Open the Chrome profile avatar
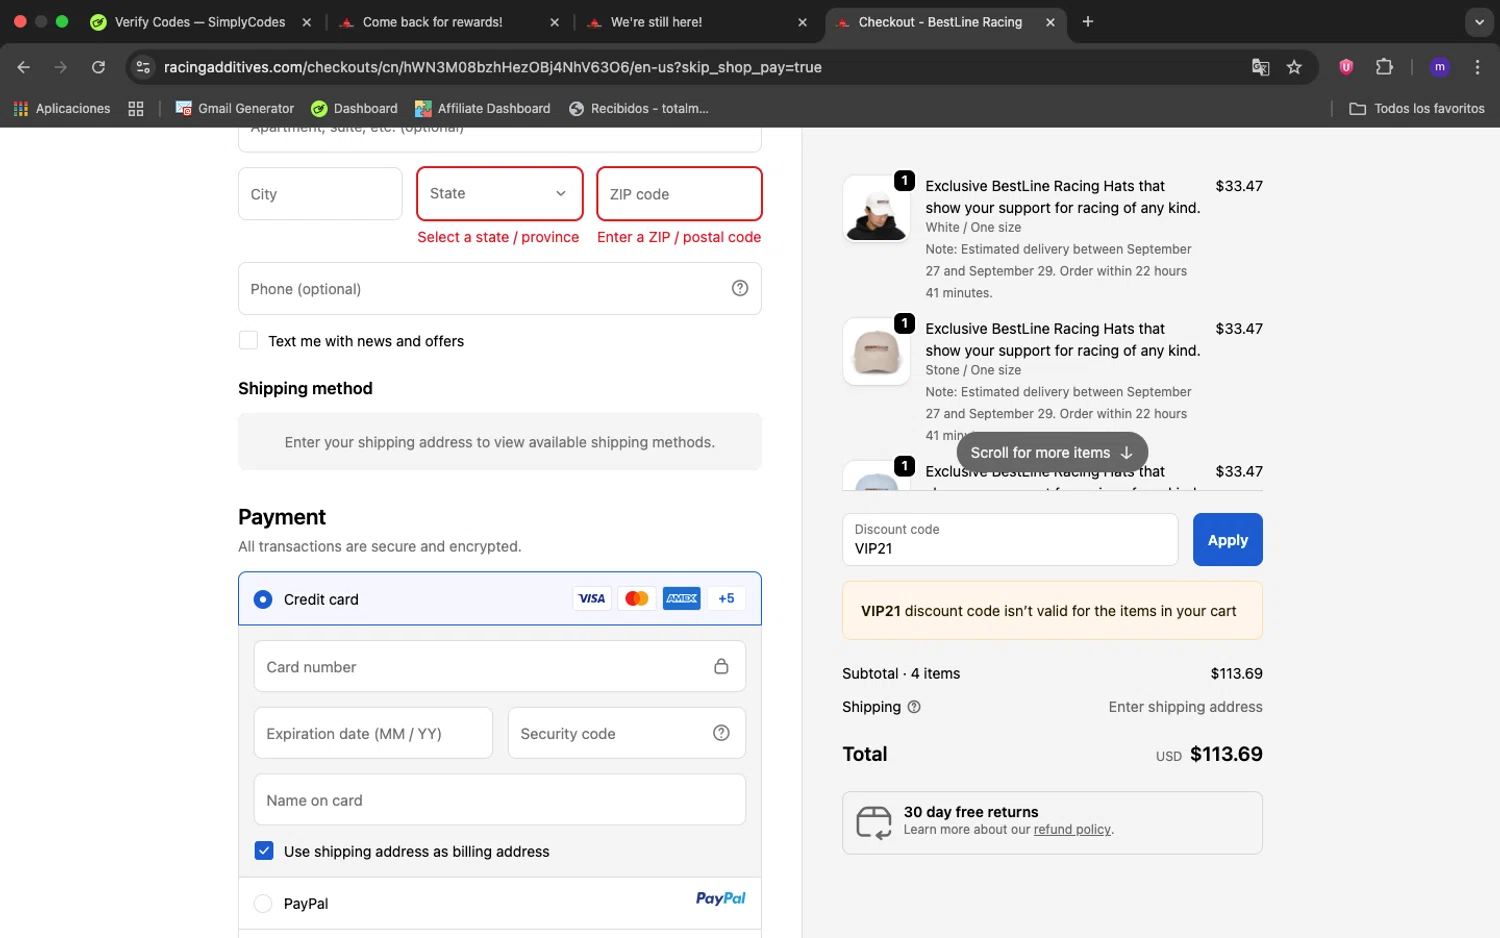Viewport: 1500px width, 938px height. click(1440, 67)
